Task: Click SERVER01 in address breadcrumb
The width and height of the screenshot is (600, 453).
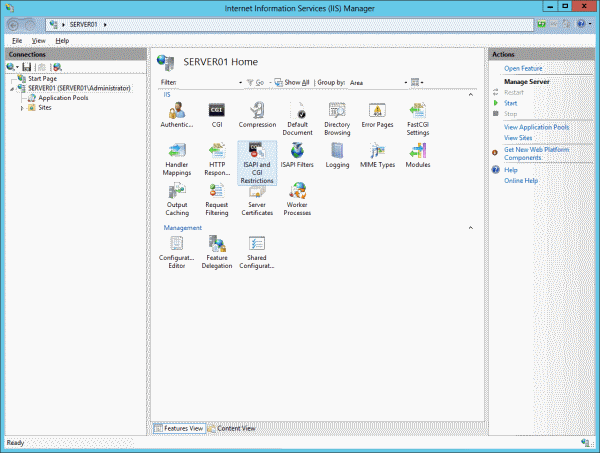Action: (83, 24)
